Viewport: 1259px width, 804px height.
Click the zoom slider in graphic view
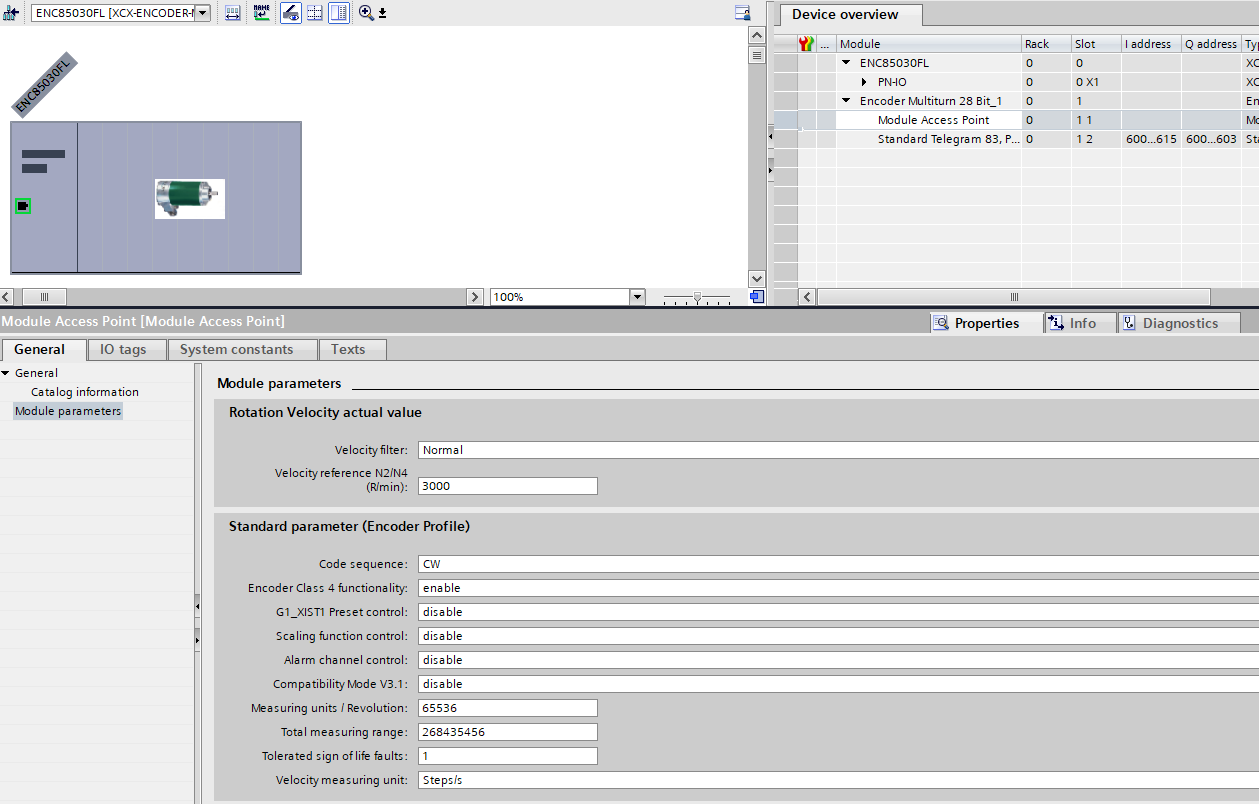pyautogui.click(x=697, y=297)
